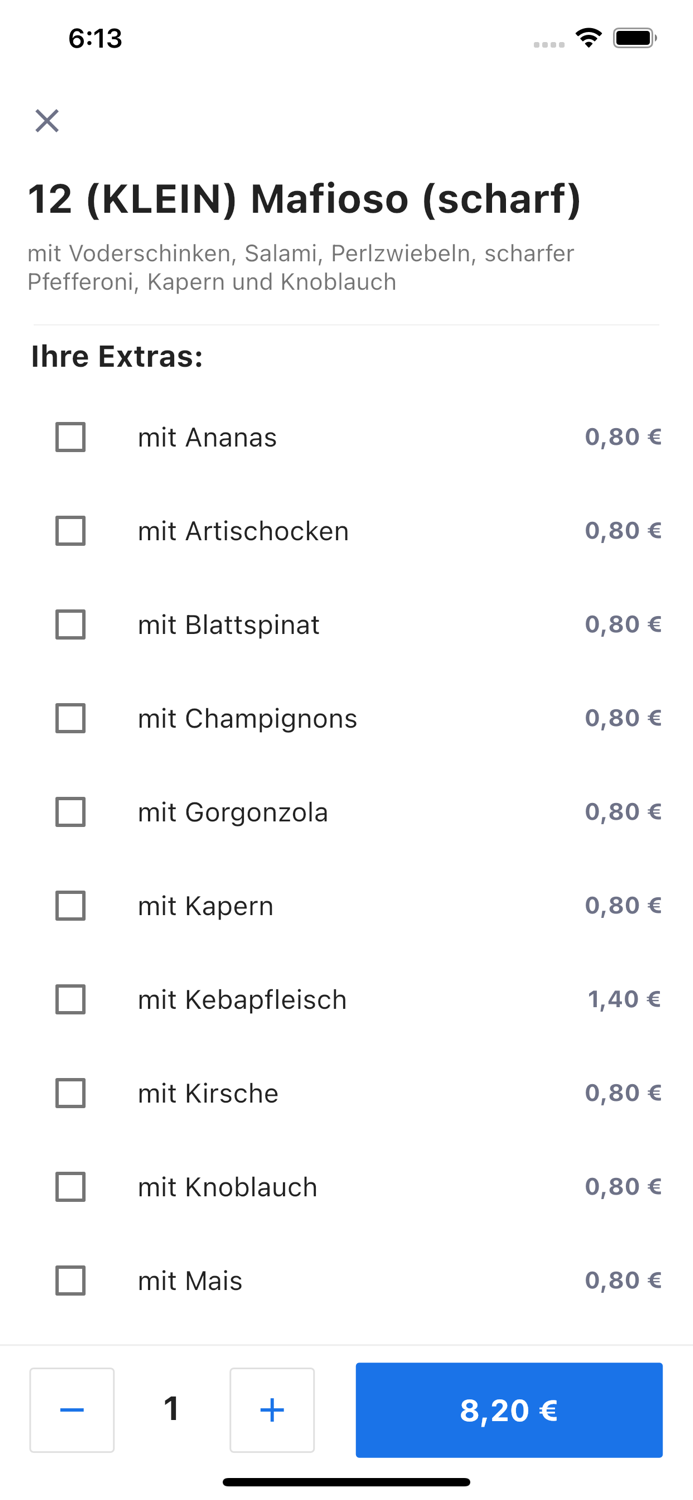Add pizza to cart via 8,20 € button
This screenshot has width=693, height=1500.
tap(509, 1410)
